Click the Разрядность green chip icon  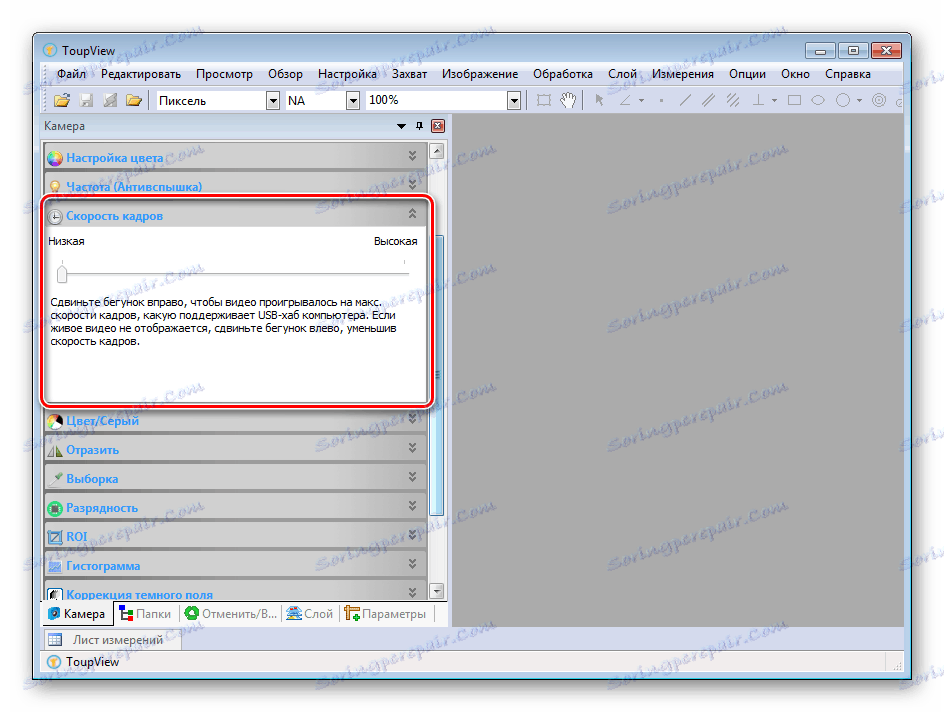(x=55, y=509)
